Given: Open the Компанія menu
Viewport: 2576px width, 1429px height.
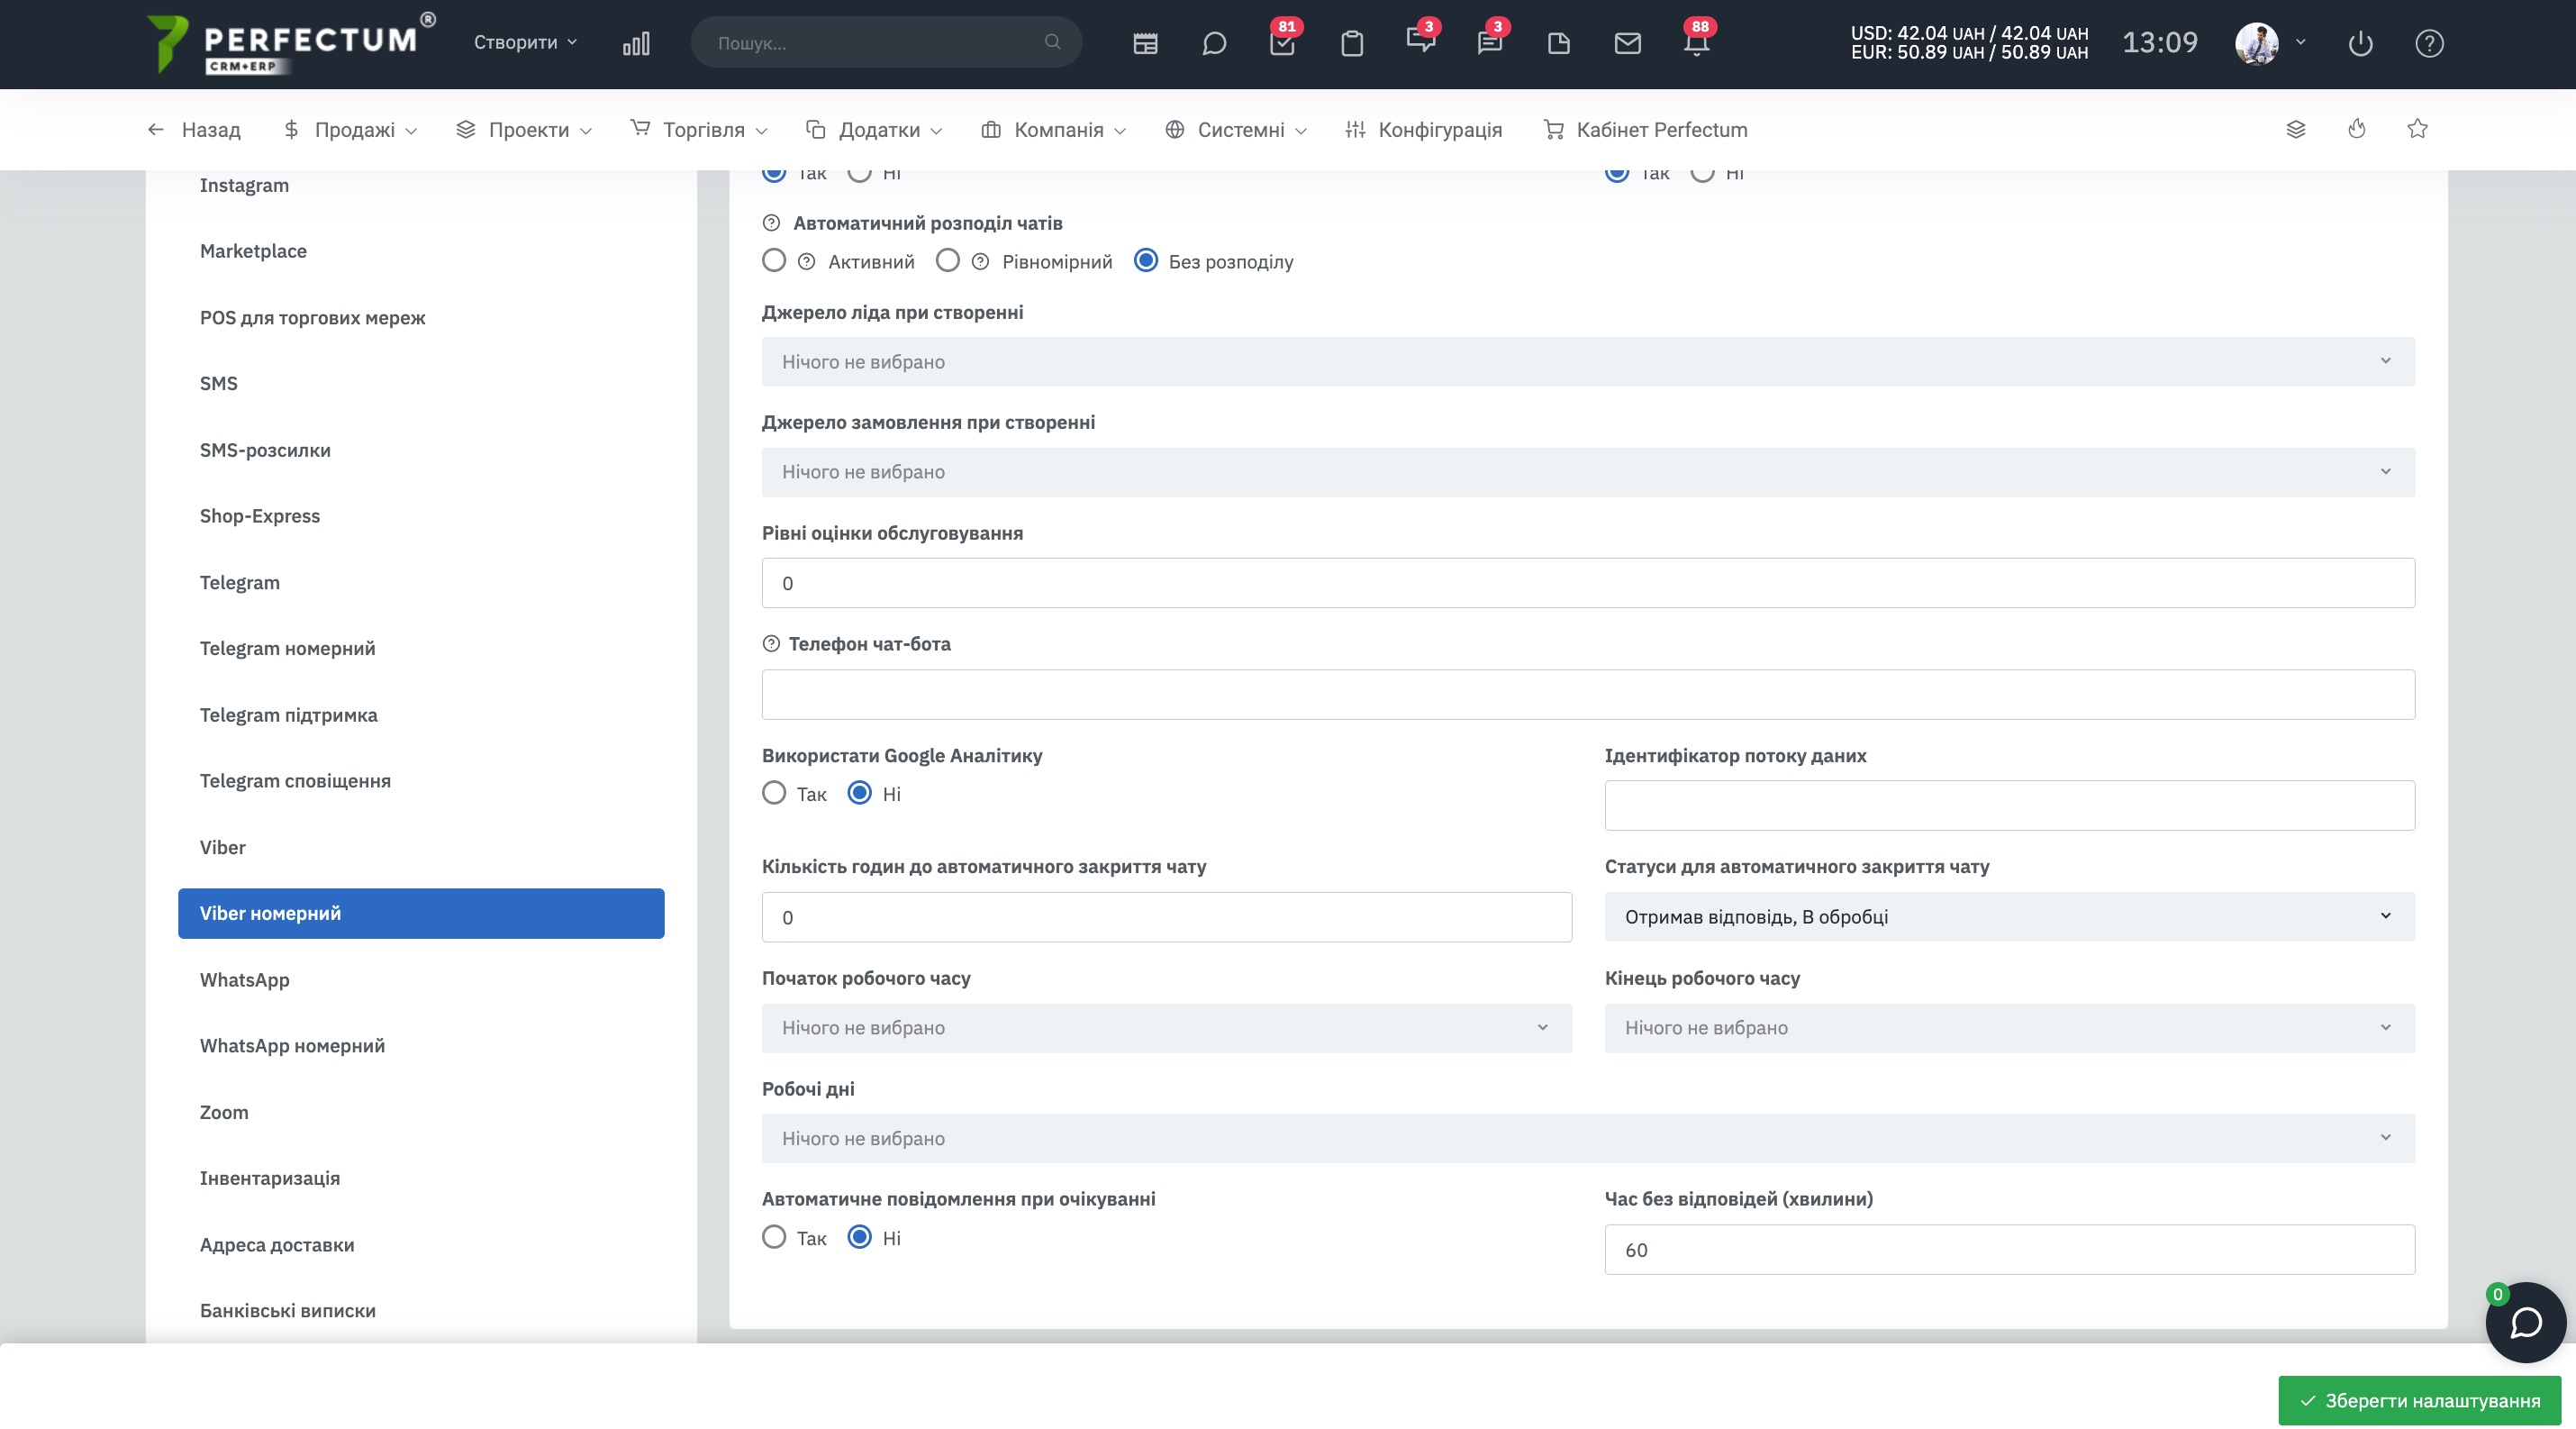Looking at the screenshot, I should point(1054,130).
